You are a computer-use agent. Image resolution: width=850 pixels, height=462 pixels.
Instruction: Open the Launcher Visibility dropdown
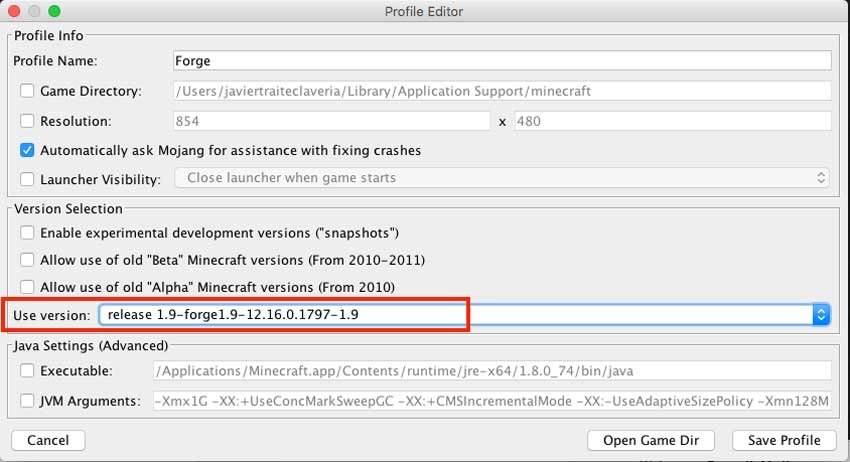coord(500,178)
